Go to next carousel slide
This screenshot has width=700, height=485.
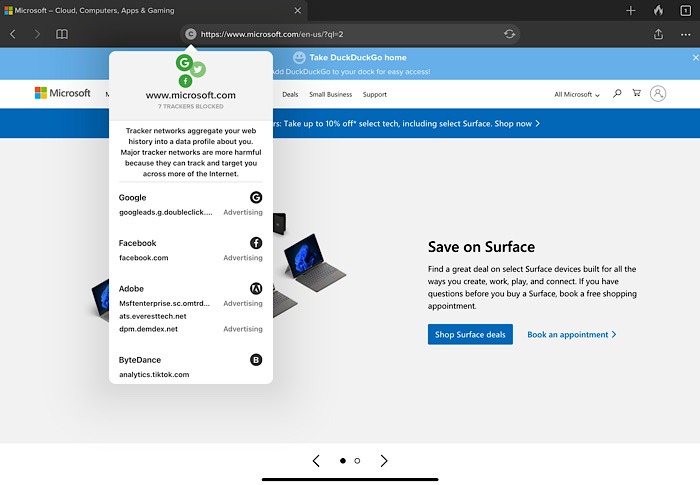tap(384, 461)
